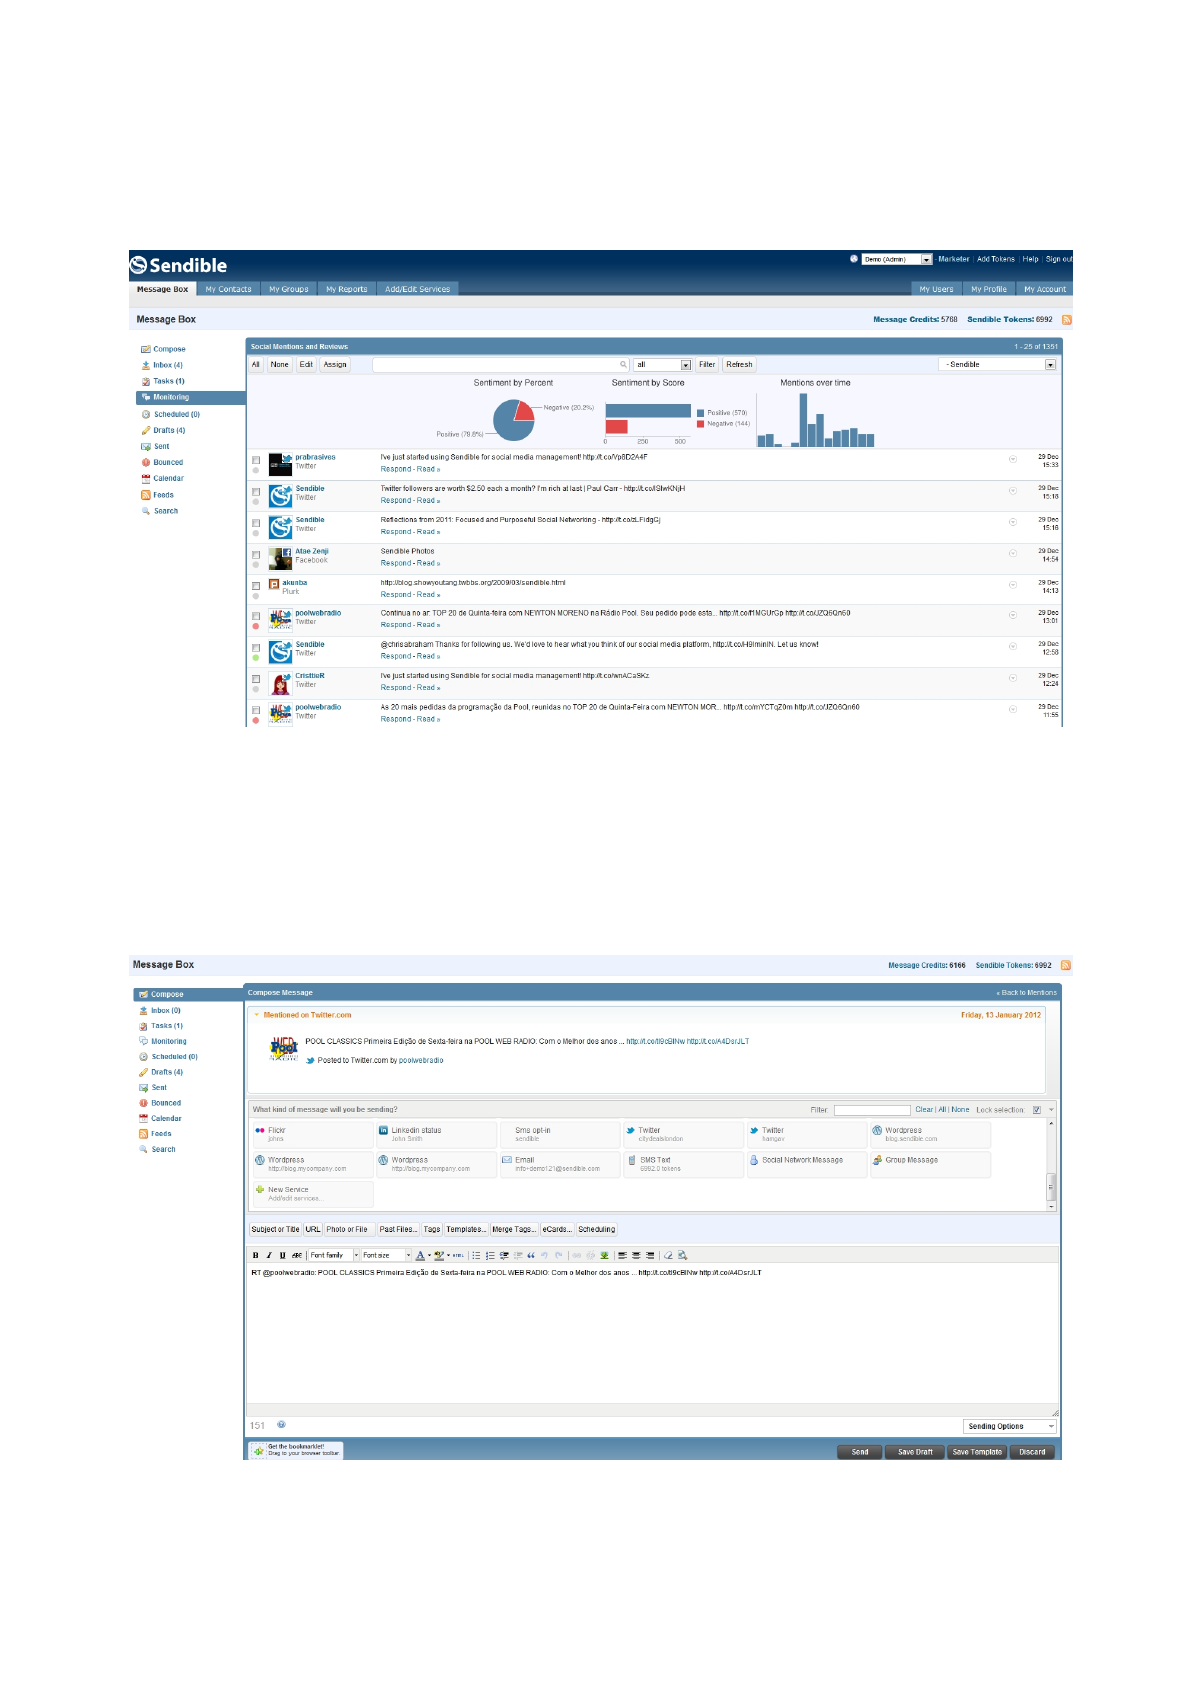Open the Add/Edit Services tab
Viewport: 1191px width, 1684px height.
click(417, 289)
